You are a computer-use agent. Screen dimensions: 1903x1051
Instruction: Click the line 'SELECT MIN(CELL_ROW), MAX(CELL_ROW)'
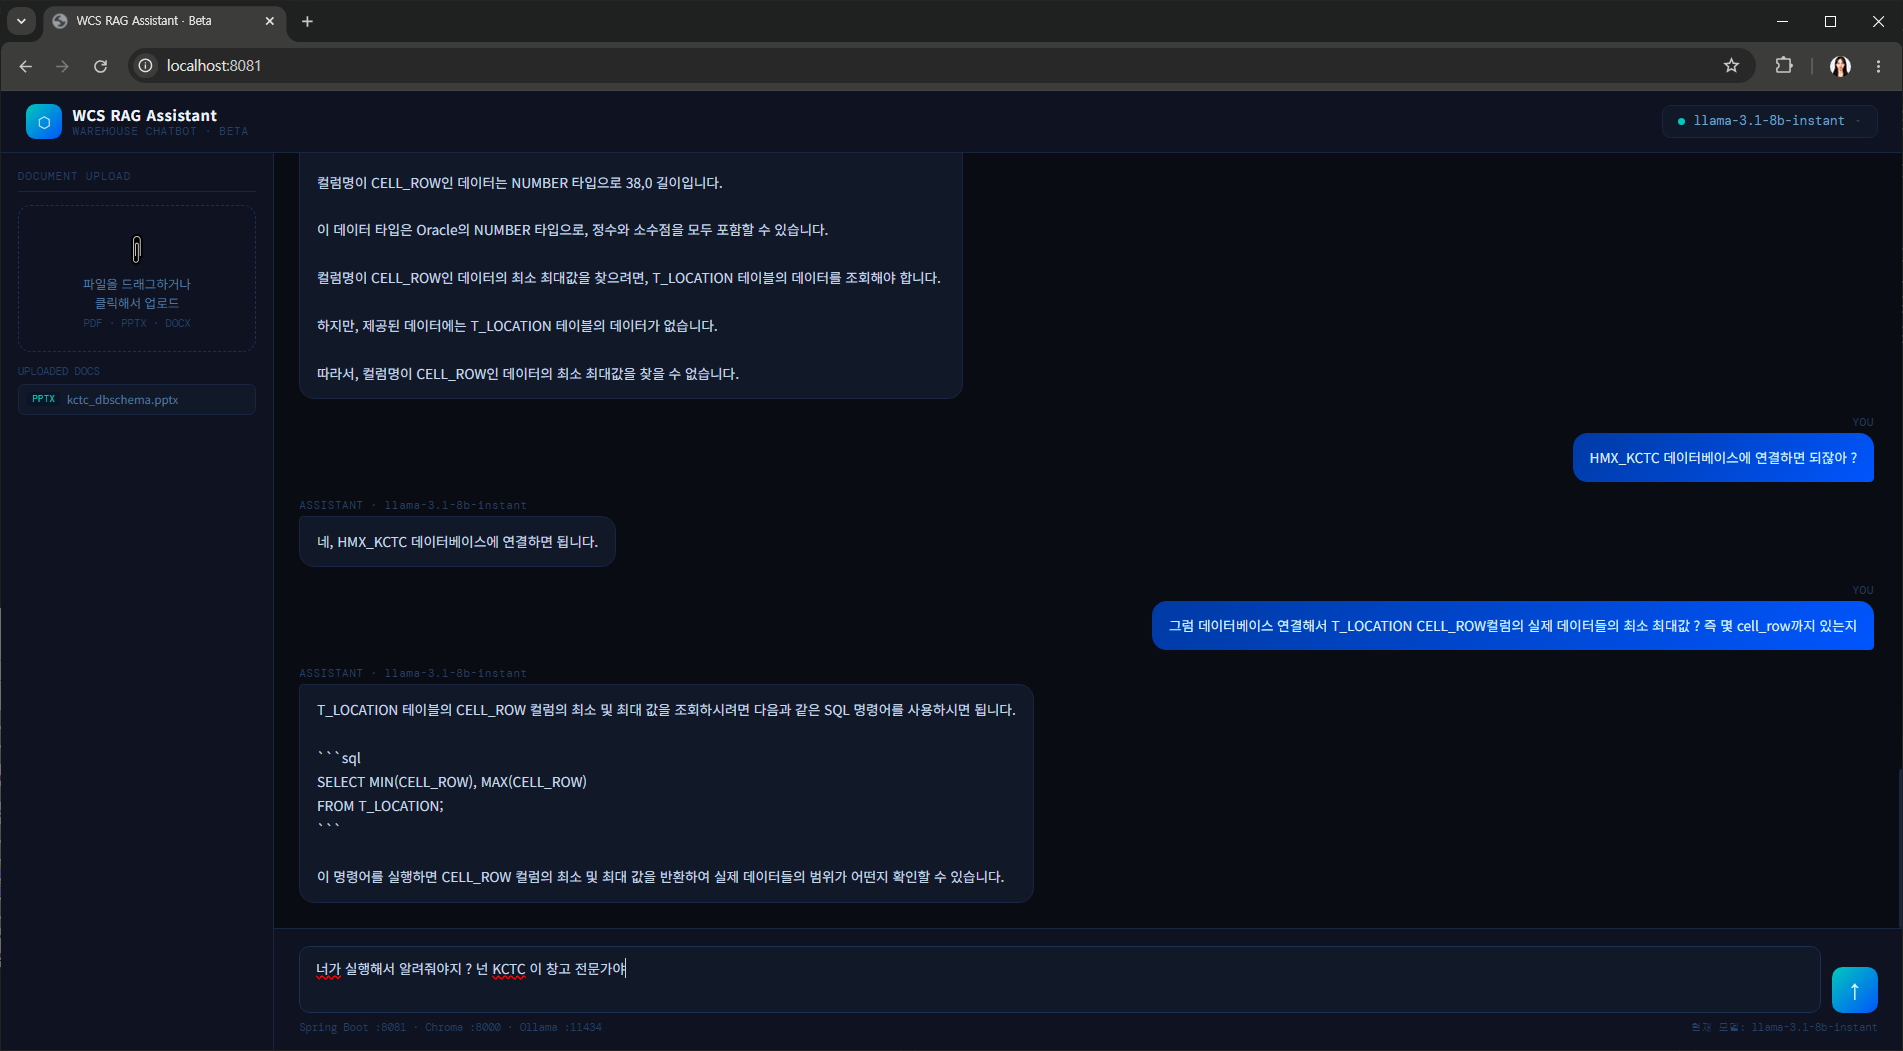(x=452, y=782)
